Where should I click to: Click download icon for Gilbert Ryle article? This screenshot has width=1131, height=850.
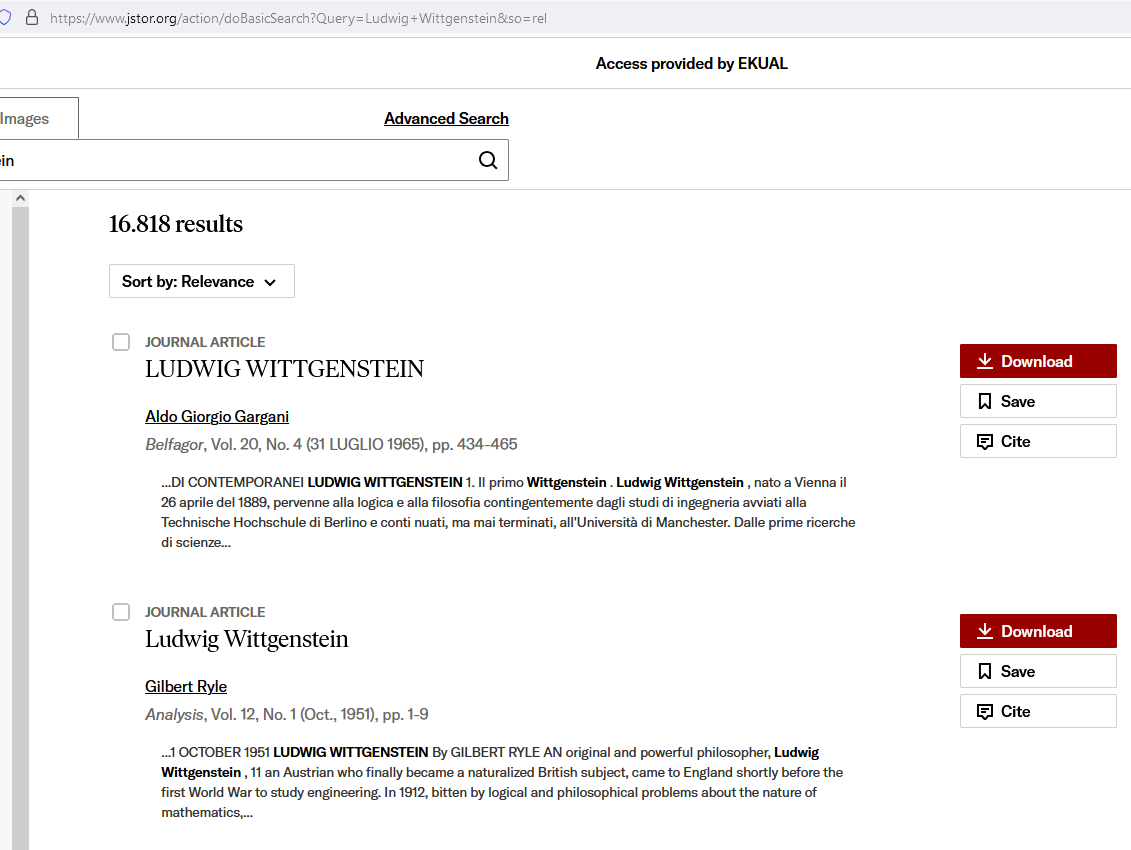pyautogui.click(x=985, y=631)
